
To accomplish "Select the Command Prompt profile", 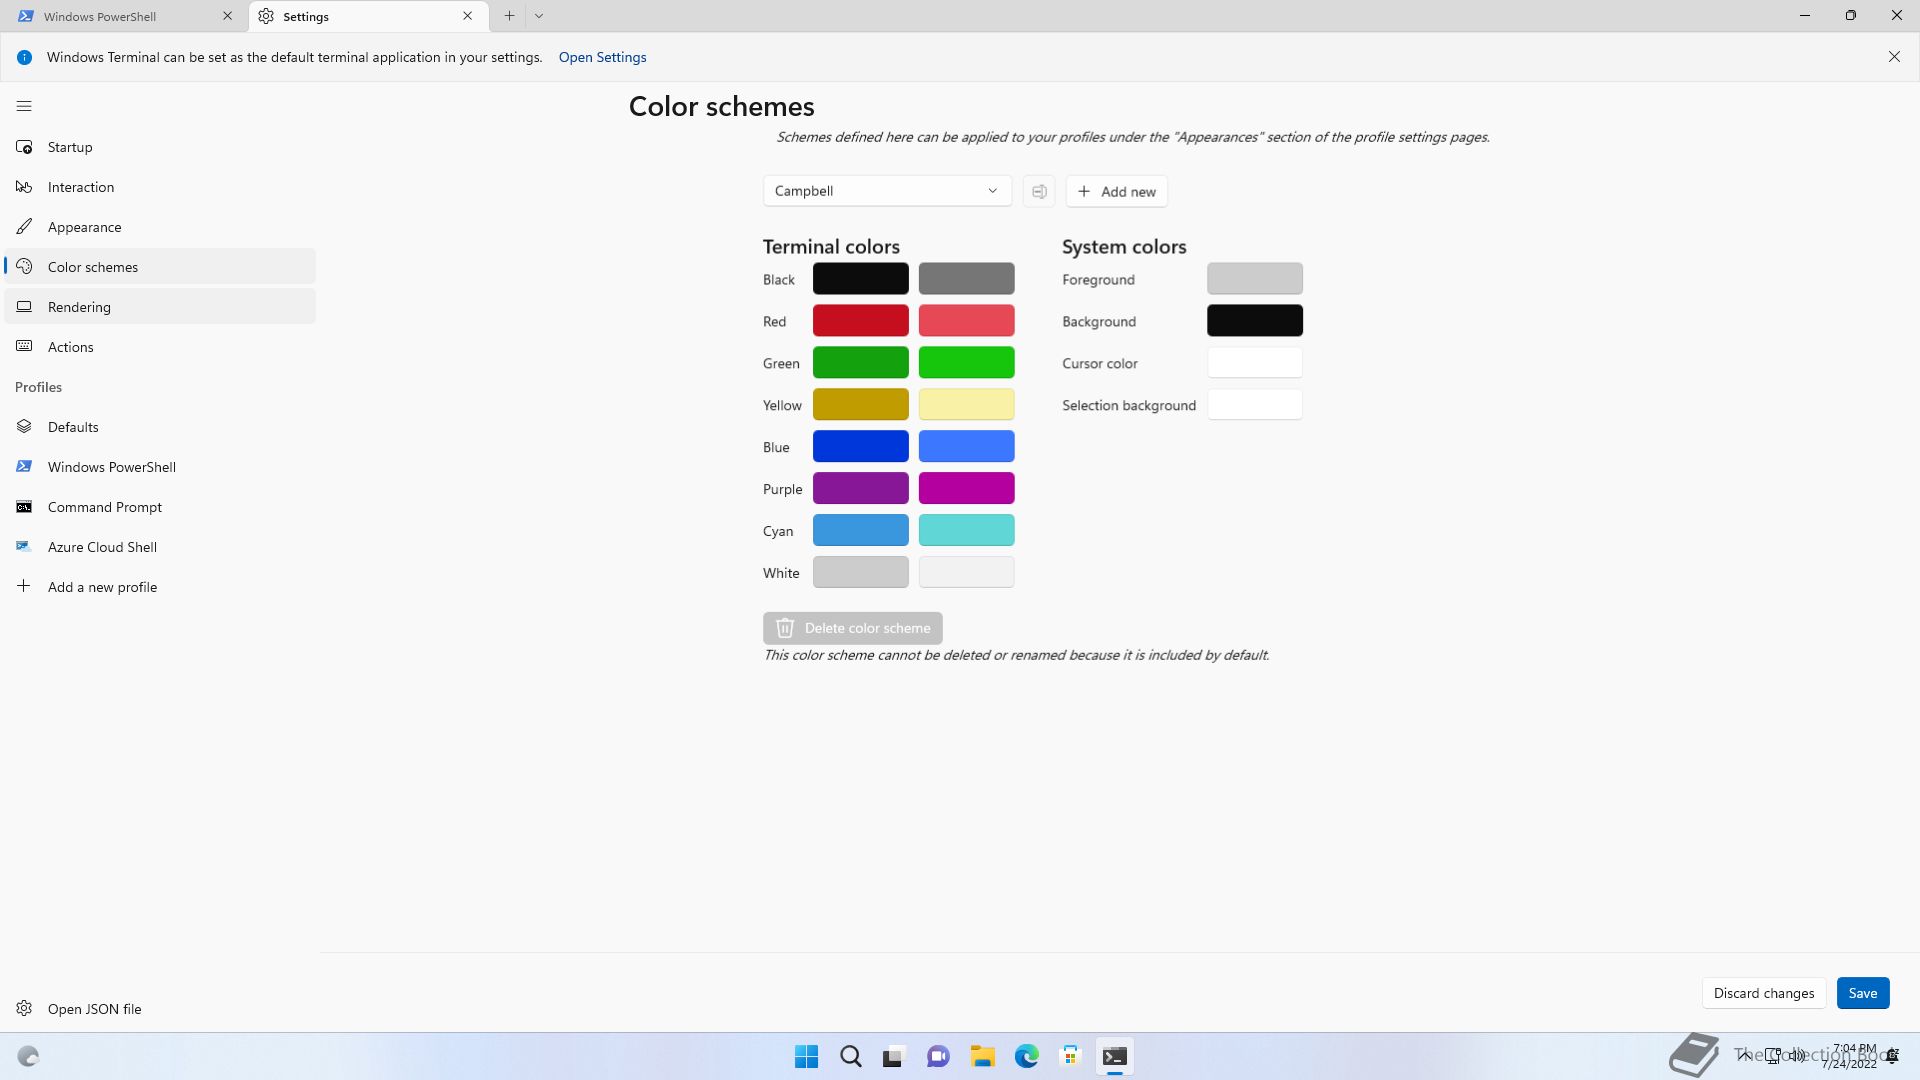I will pyautogui.click(x=160, y=507).
